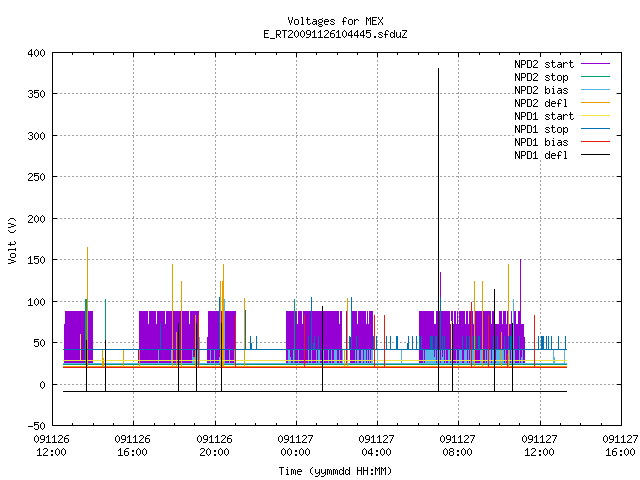Click the orange line sample for NPD2 defl
Screen dimensions: 640x480
596,102
